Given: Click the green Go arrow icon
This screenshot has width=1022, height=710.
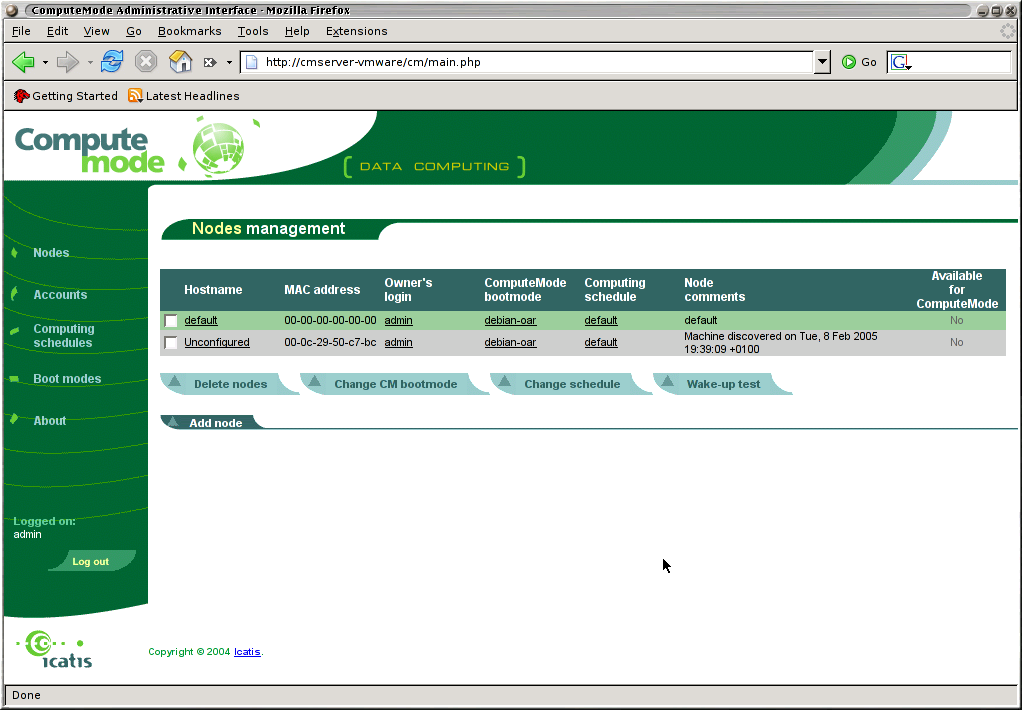Looking at the screenshot, I should tap(849, 62).
